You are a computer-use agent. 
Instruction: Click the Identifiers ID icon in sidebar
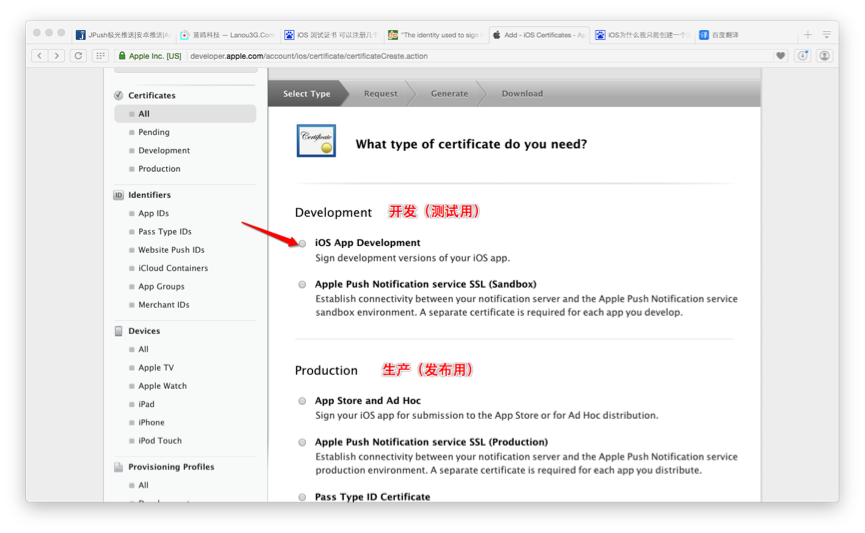pos(119,195)
